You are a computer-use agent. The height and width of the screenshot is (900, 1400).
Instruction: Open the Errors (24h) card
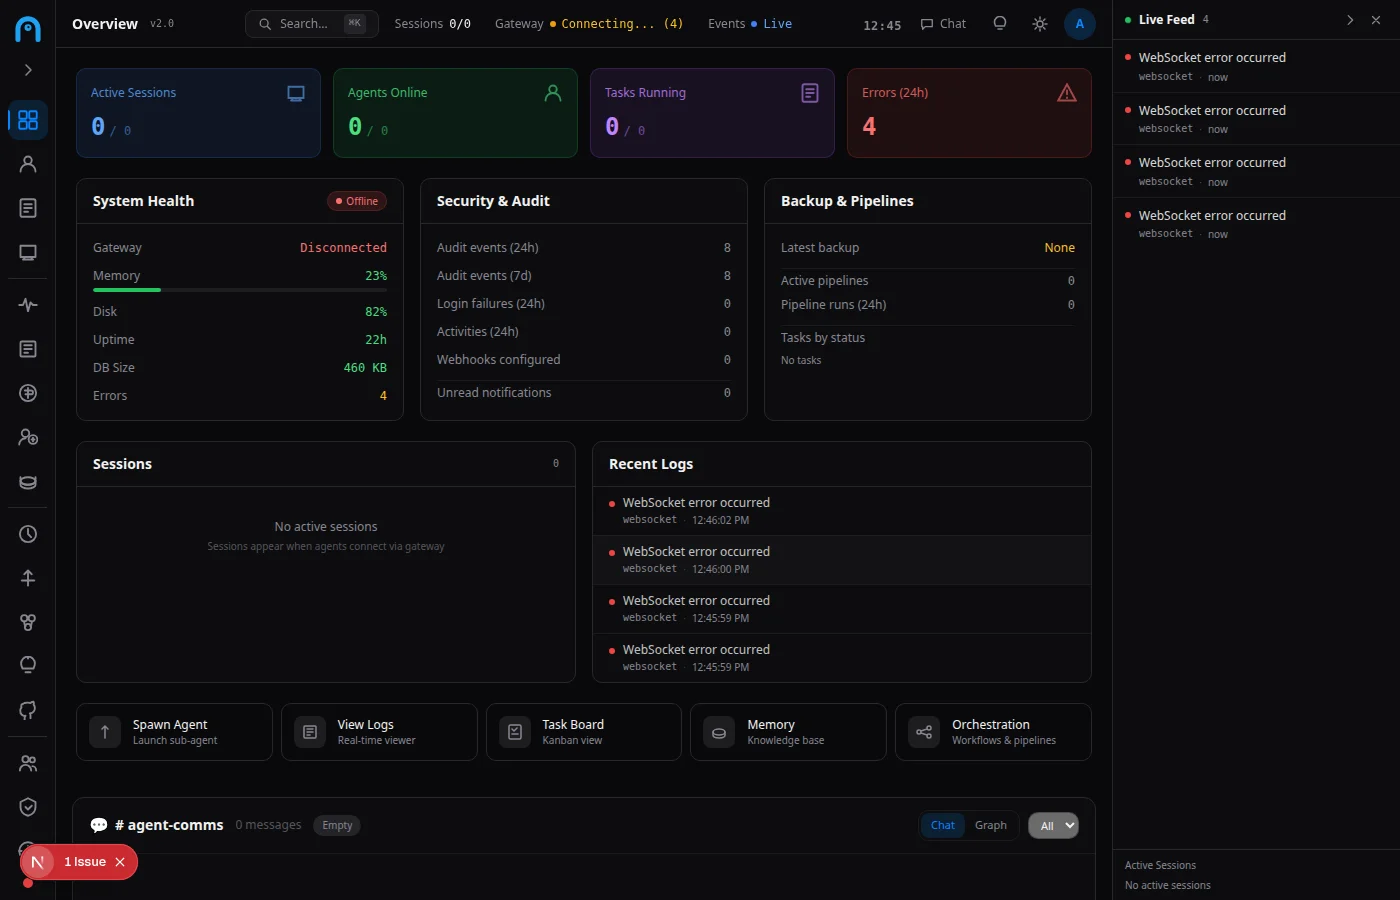tap(969, 113)
